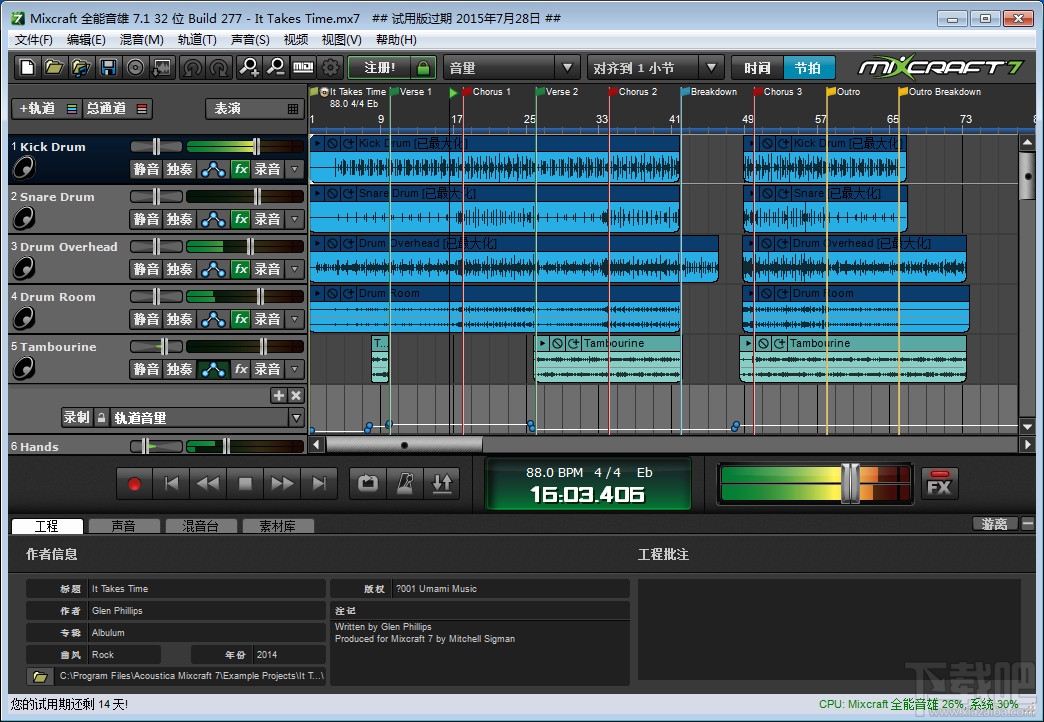Arm recording on the Drum Room track
Image resolution: width=1044 pixels, height=722 pixels.
(267, 319)
